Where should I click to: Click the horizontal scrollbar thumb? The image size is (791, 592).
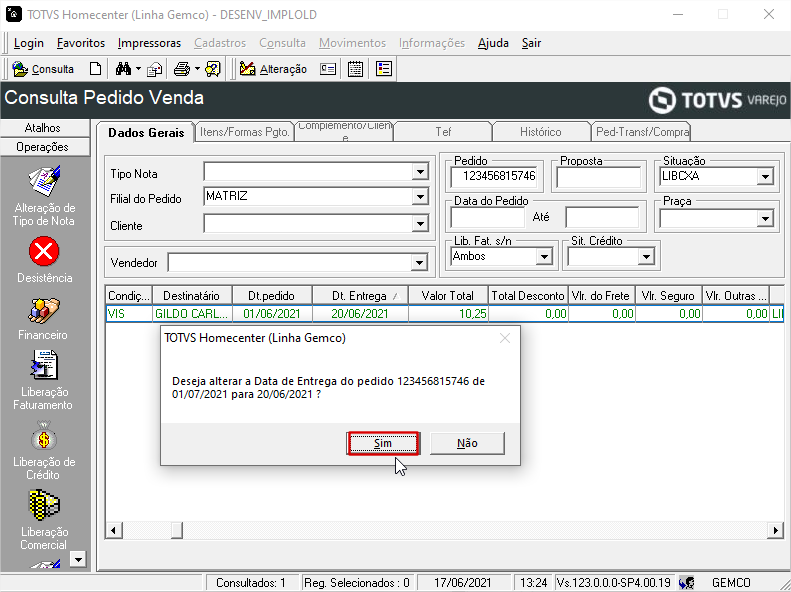(177, 530)
